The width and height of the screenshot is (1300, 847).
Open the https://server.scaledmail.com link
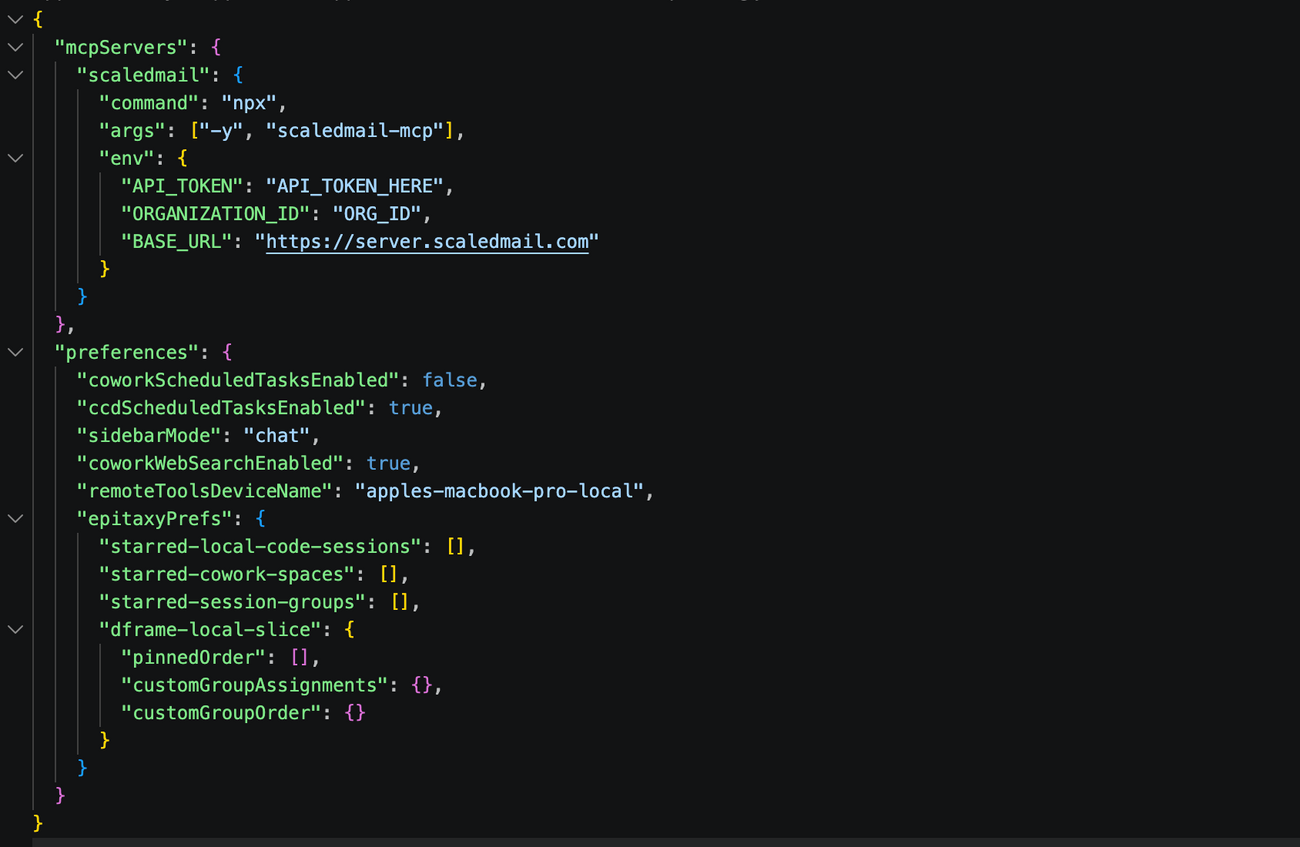pyautogui.click(x=427, y=241)
